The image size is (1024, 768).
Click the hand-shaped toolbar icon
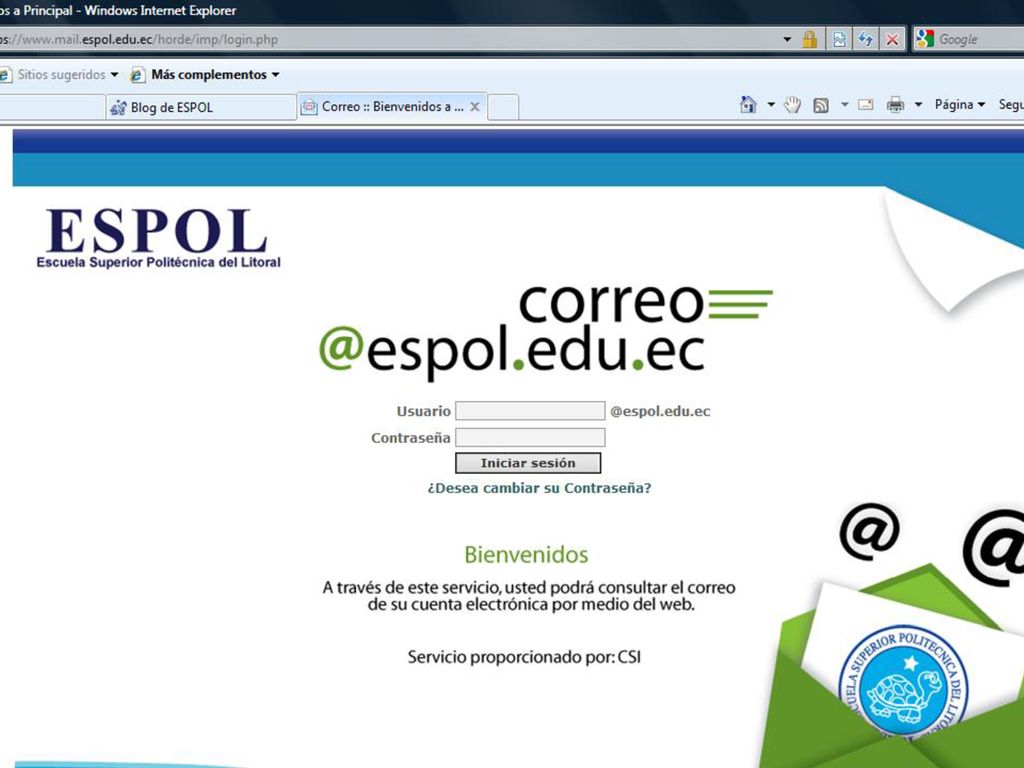792,104
